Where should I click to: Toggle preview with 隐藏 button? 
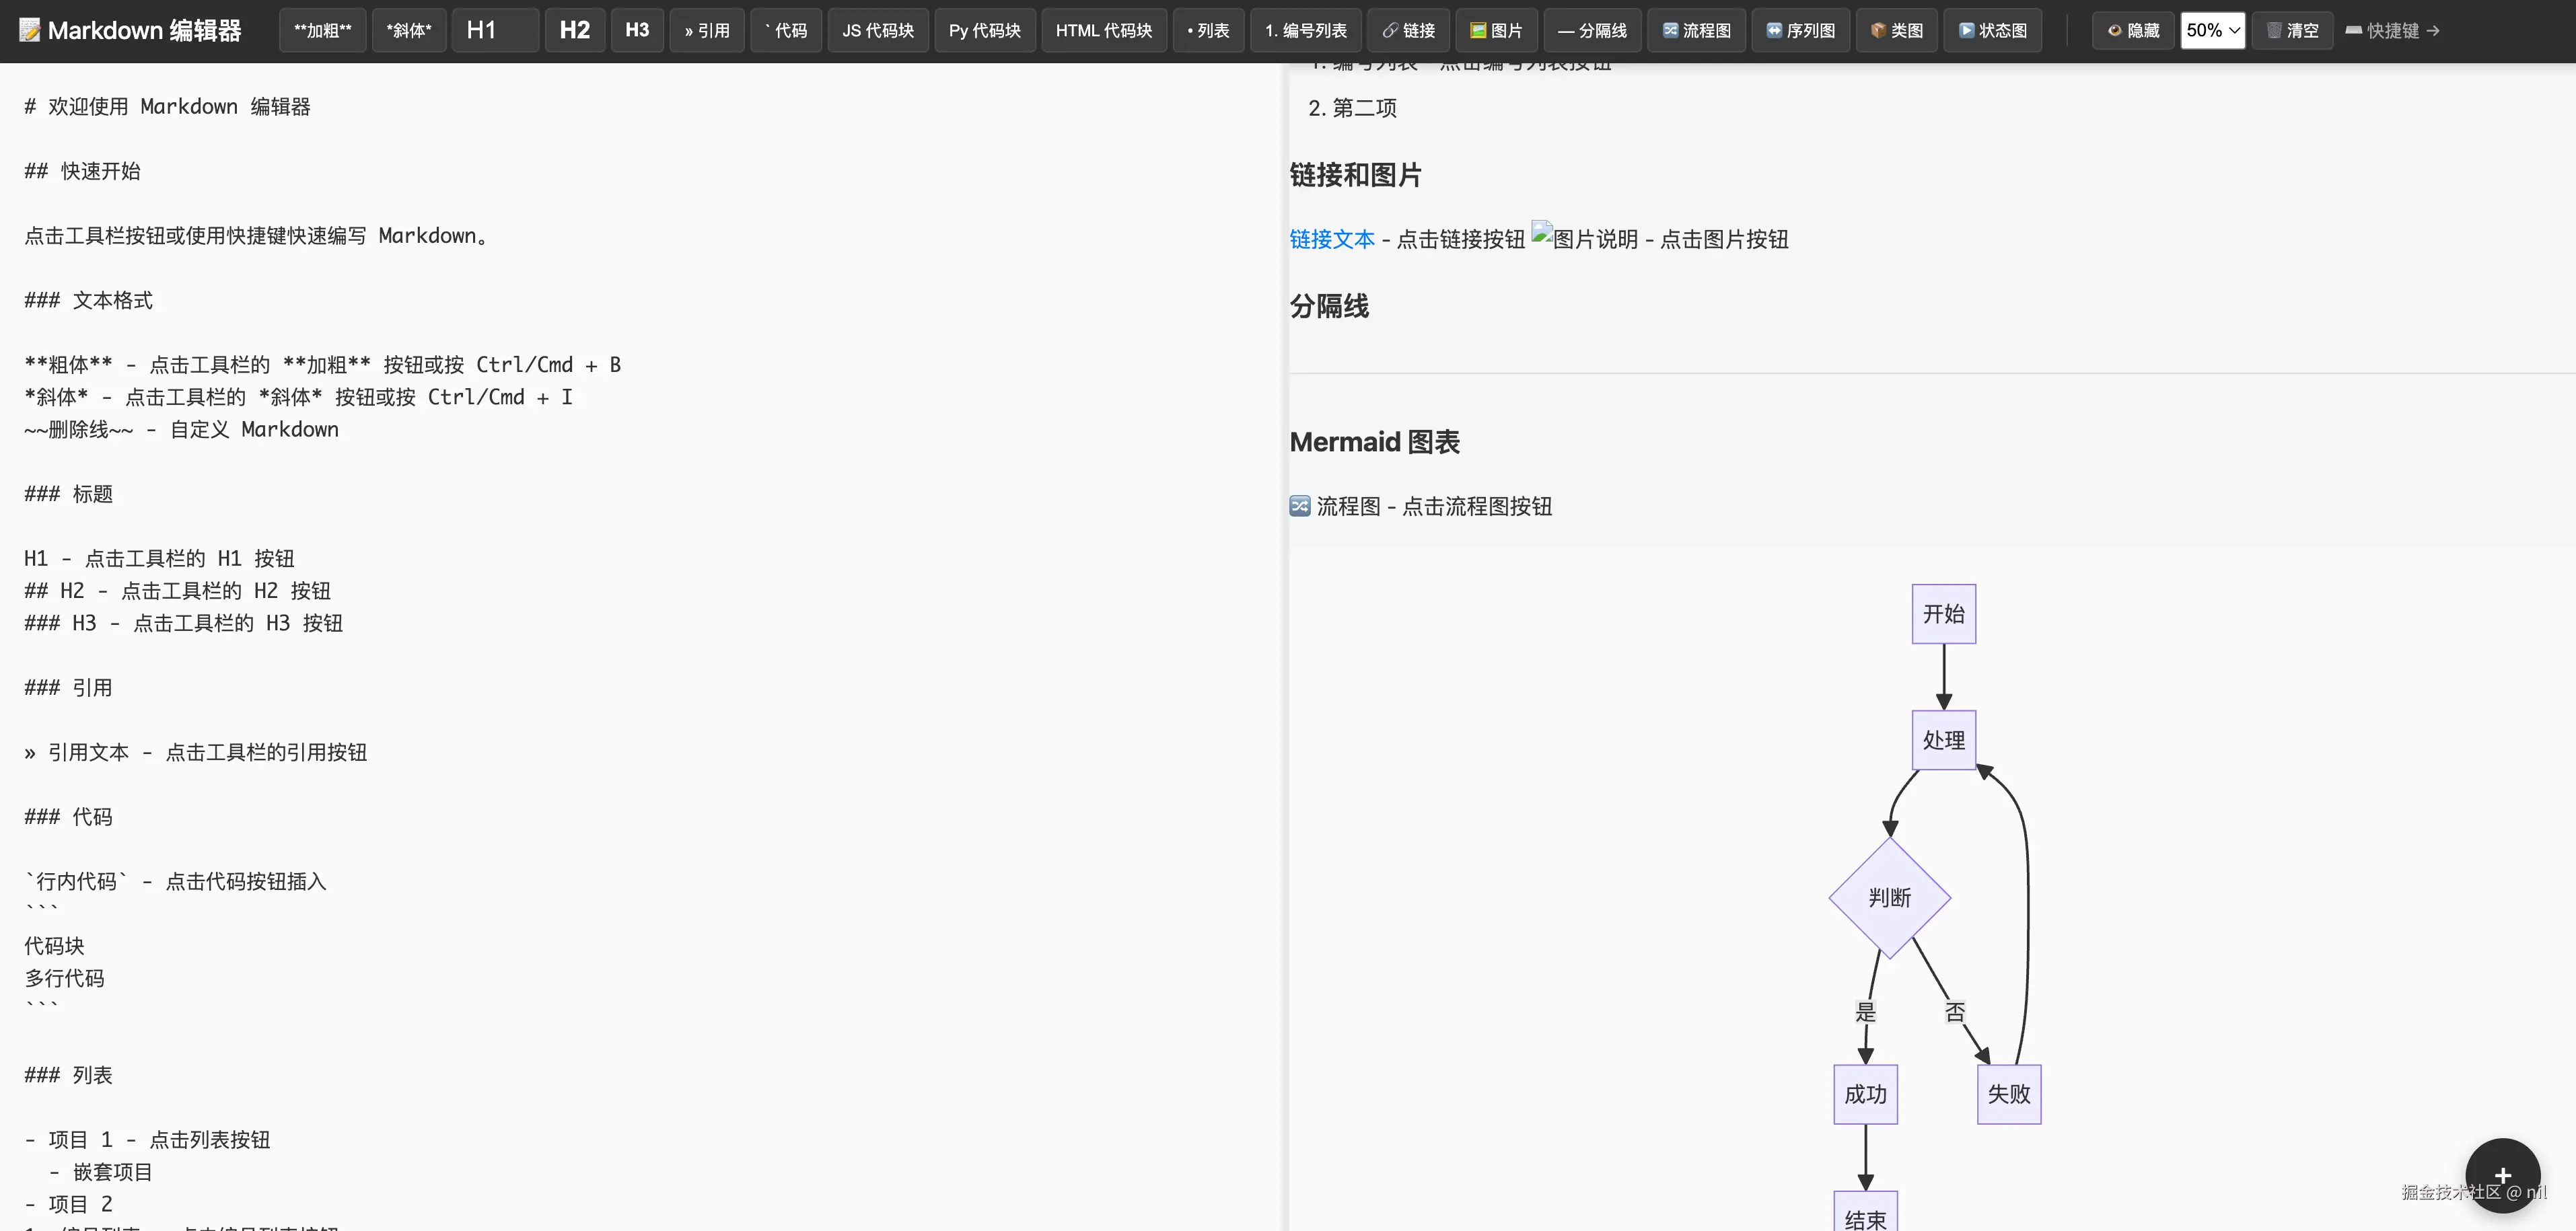pos(2133,30)
